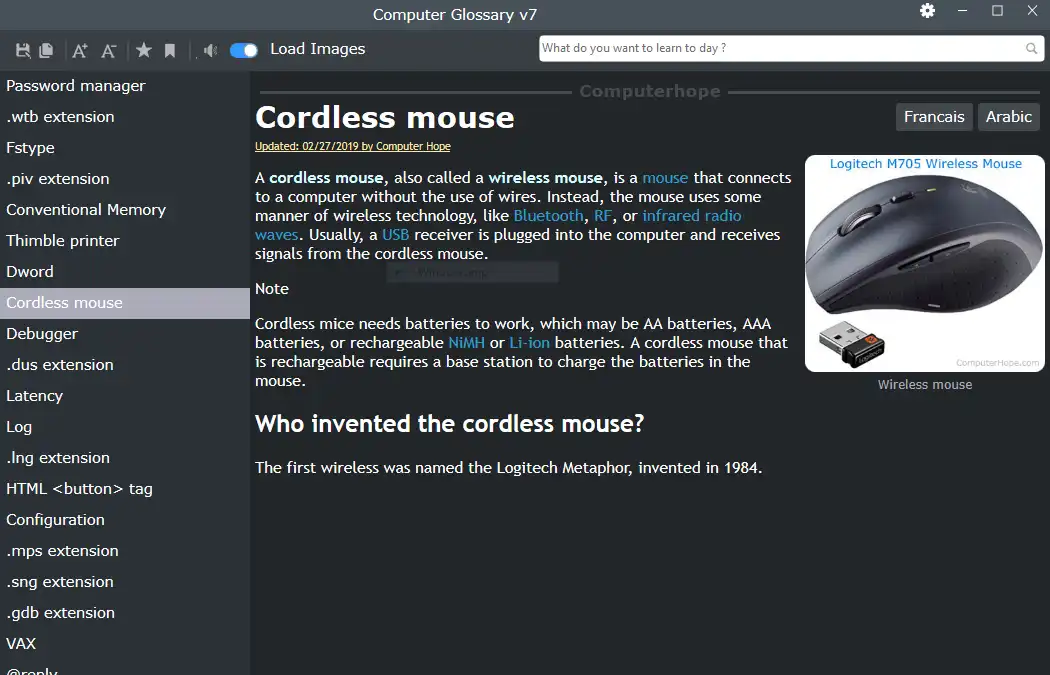Click the 'Wireless mouse' image caption
The height and width of the screenshot is (675, 1050).
(925, 384)
